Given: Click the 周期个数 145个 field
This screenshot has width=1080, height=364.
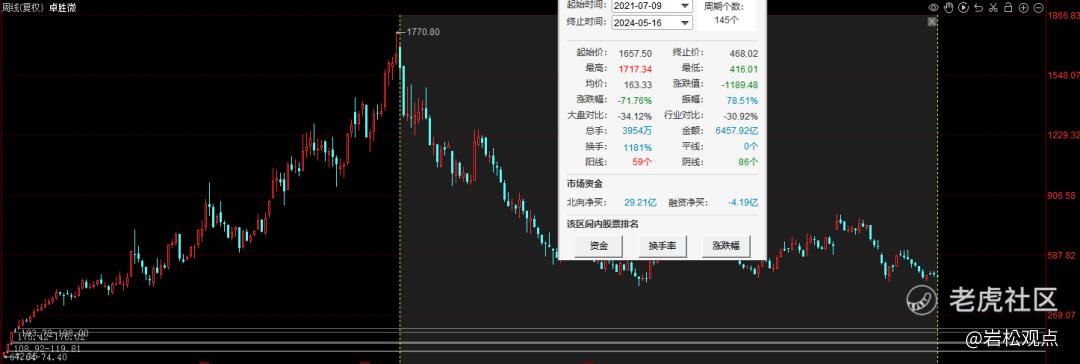Looking at the screenshot, I should coord(726,14).
